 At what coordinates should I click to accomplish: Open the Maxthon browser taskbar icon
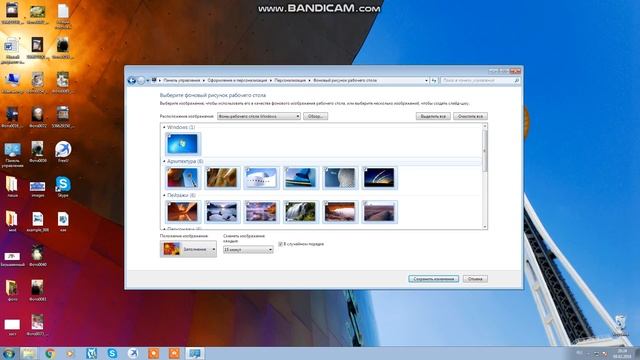click(91, 353)
